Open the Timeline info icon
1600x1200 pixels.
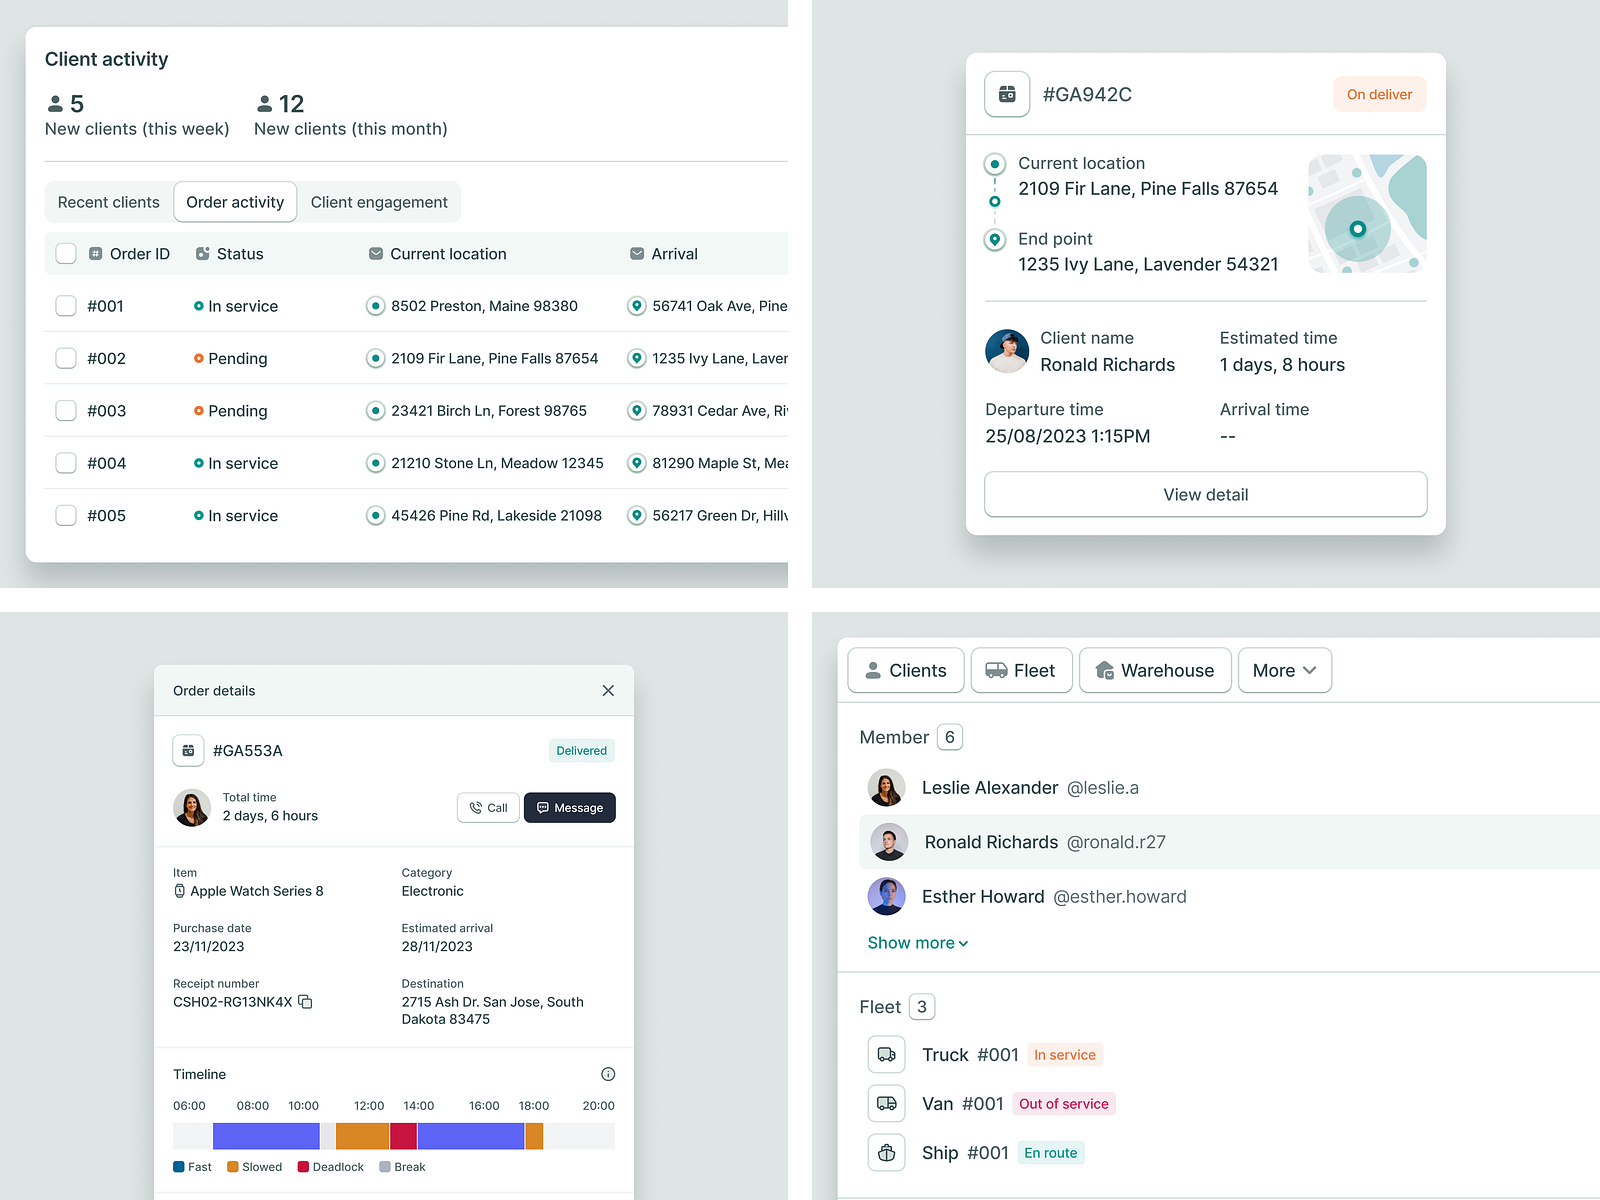pyautogui.click(x=607, y=1073)
